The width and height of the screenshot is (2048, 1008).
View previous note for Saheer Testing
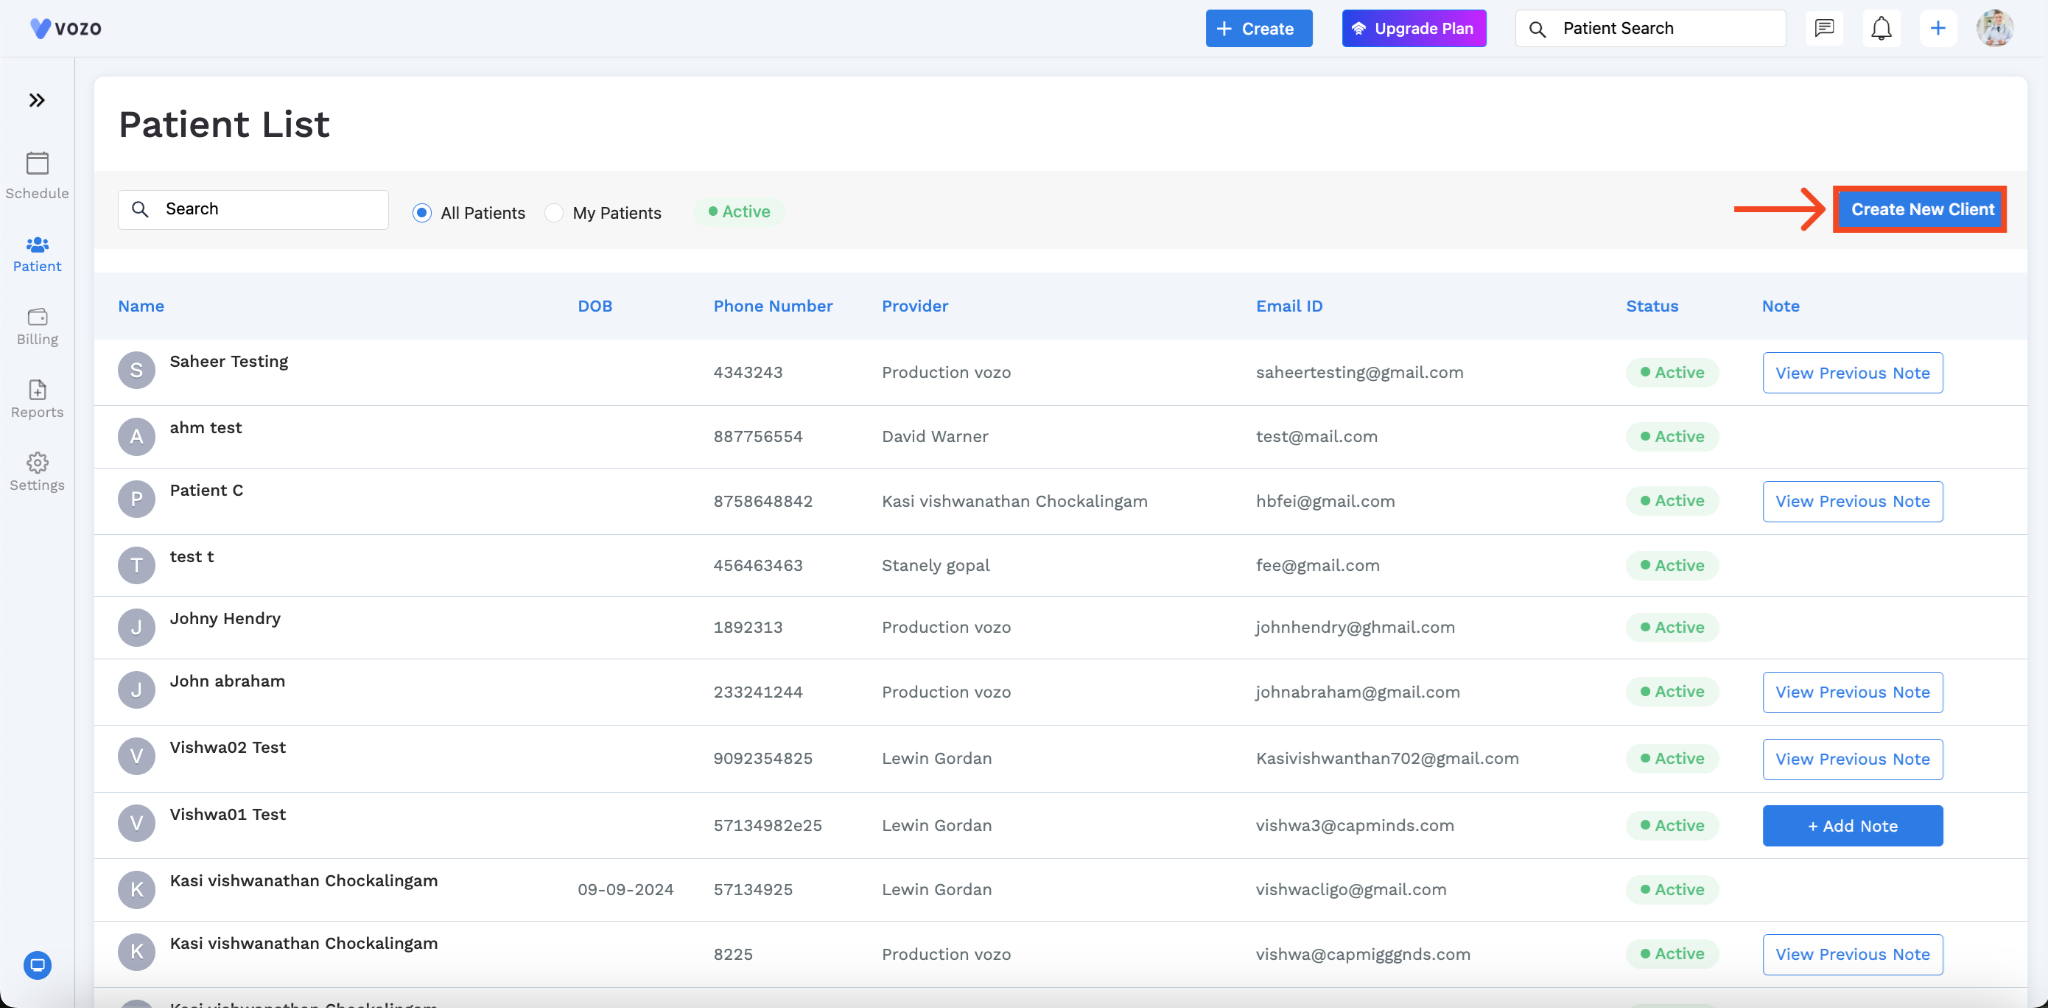(x=1852, y=373)
